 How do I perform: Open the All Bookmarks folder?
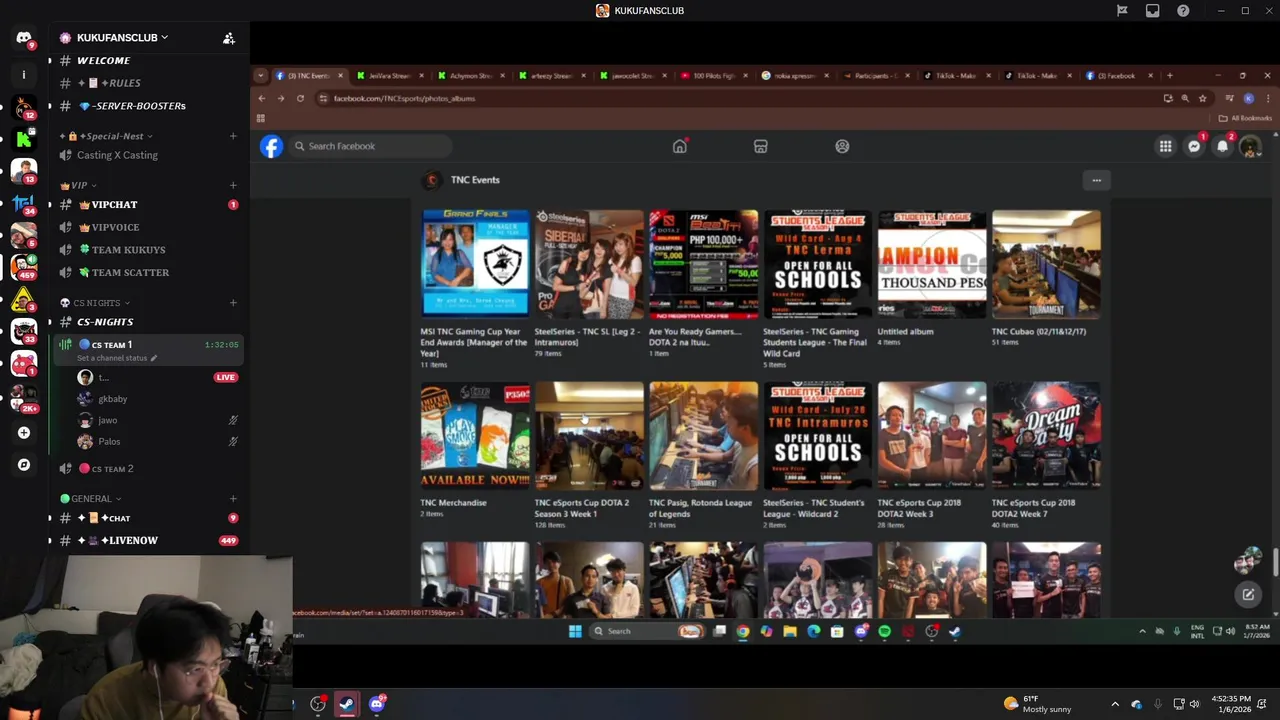[x=1244, y=118]
